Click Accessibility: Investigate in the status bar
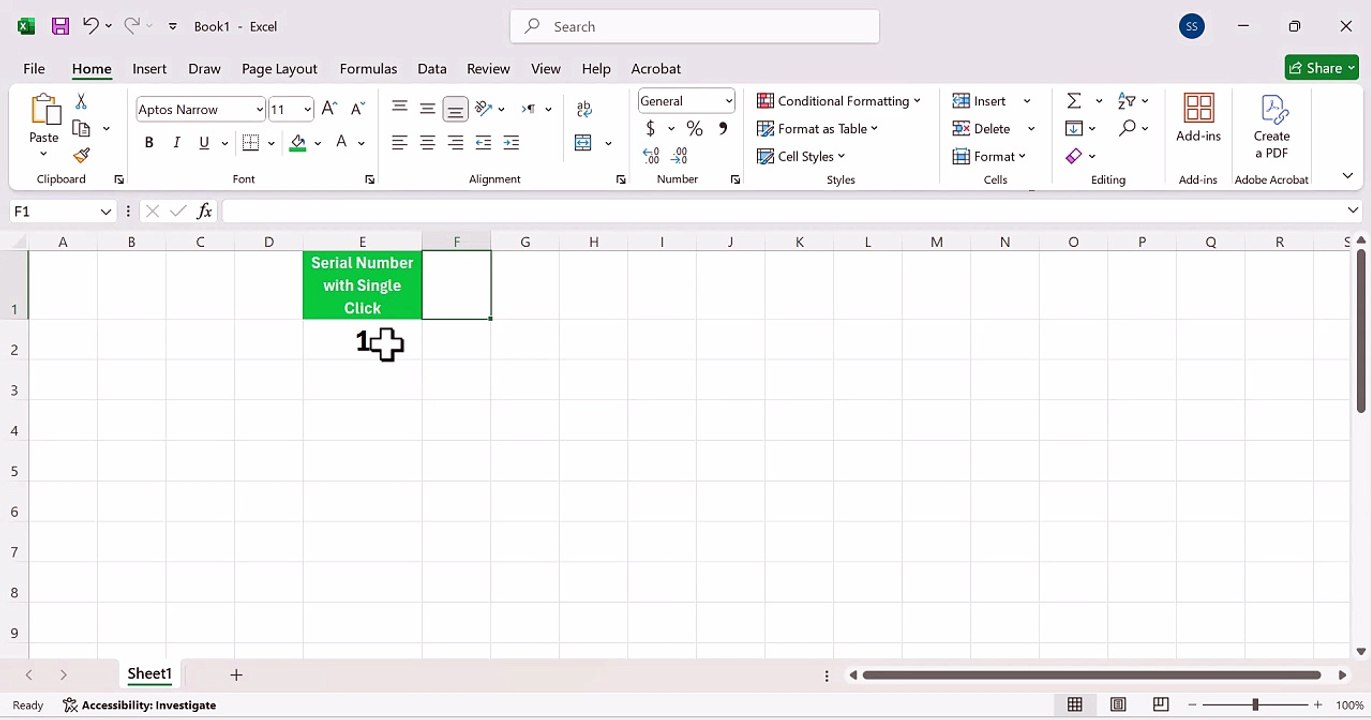Screen dimensions: 1371x720 [139, 705]
